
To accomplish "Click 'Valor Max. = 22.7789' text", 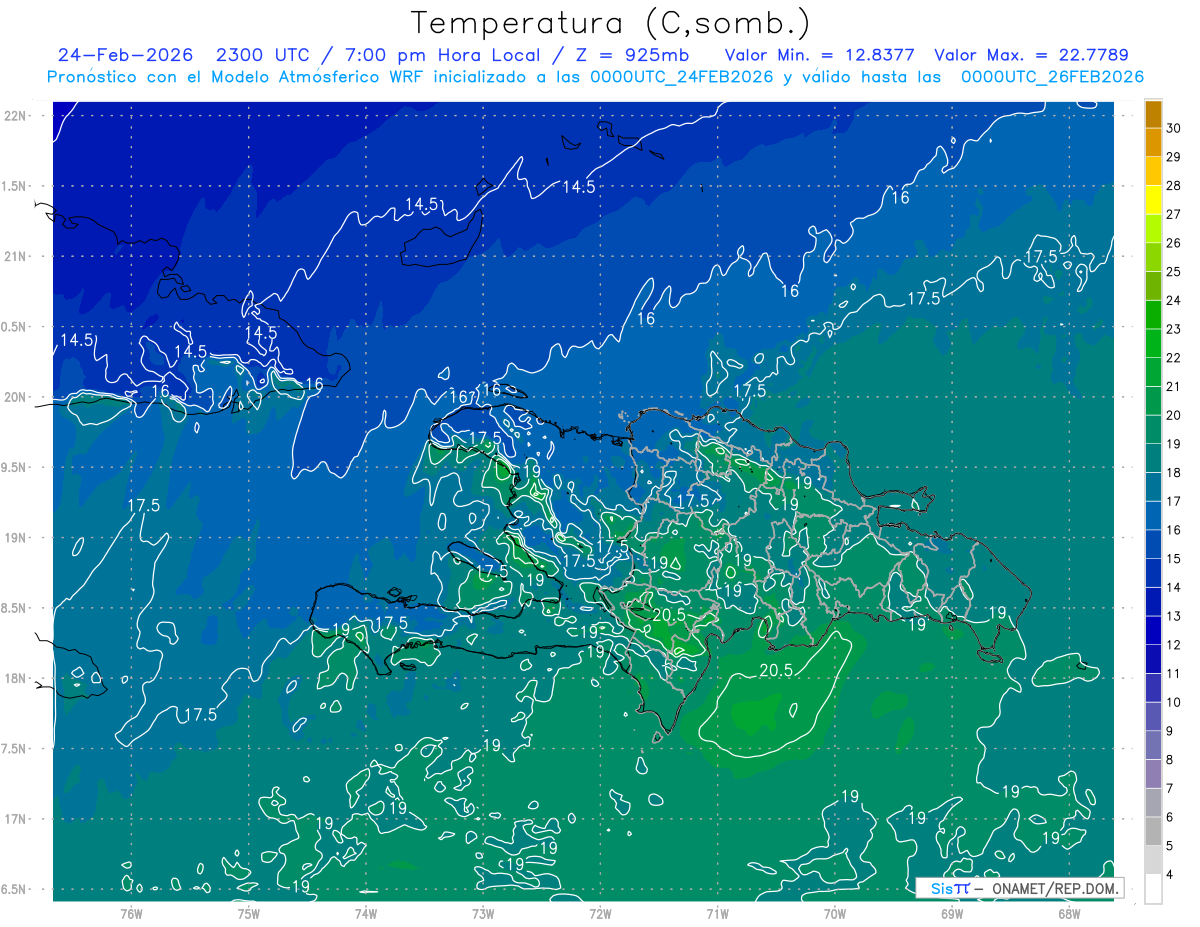I will [1031, 55].
